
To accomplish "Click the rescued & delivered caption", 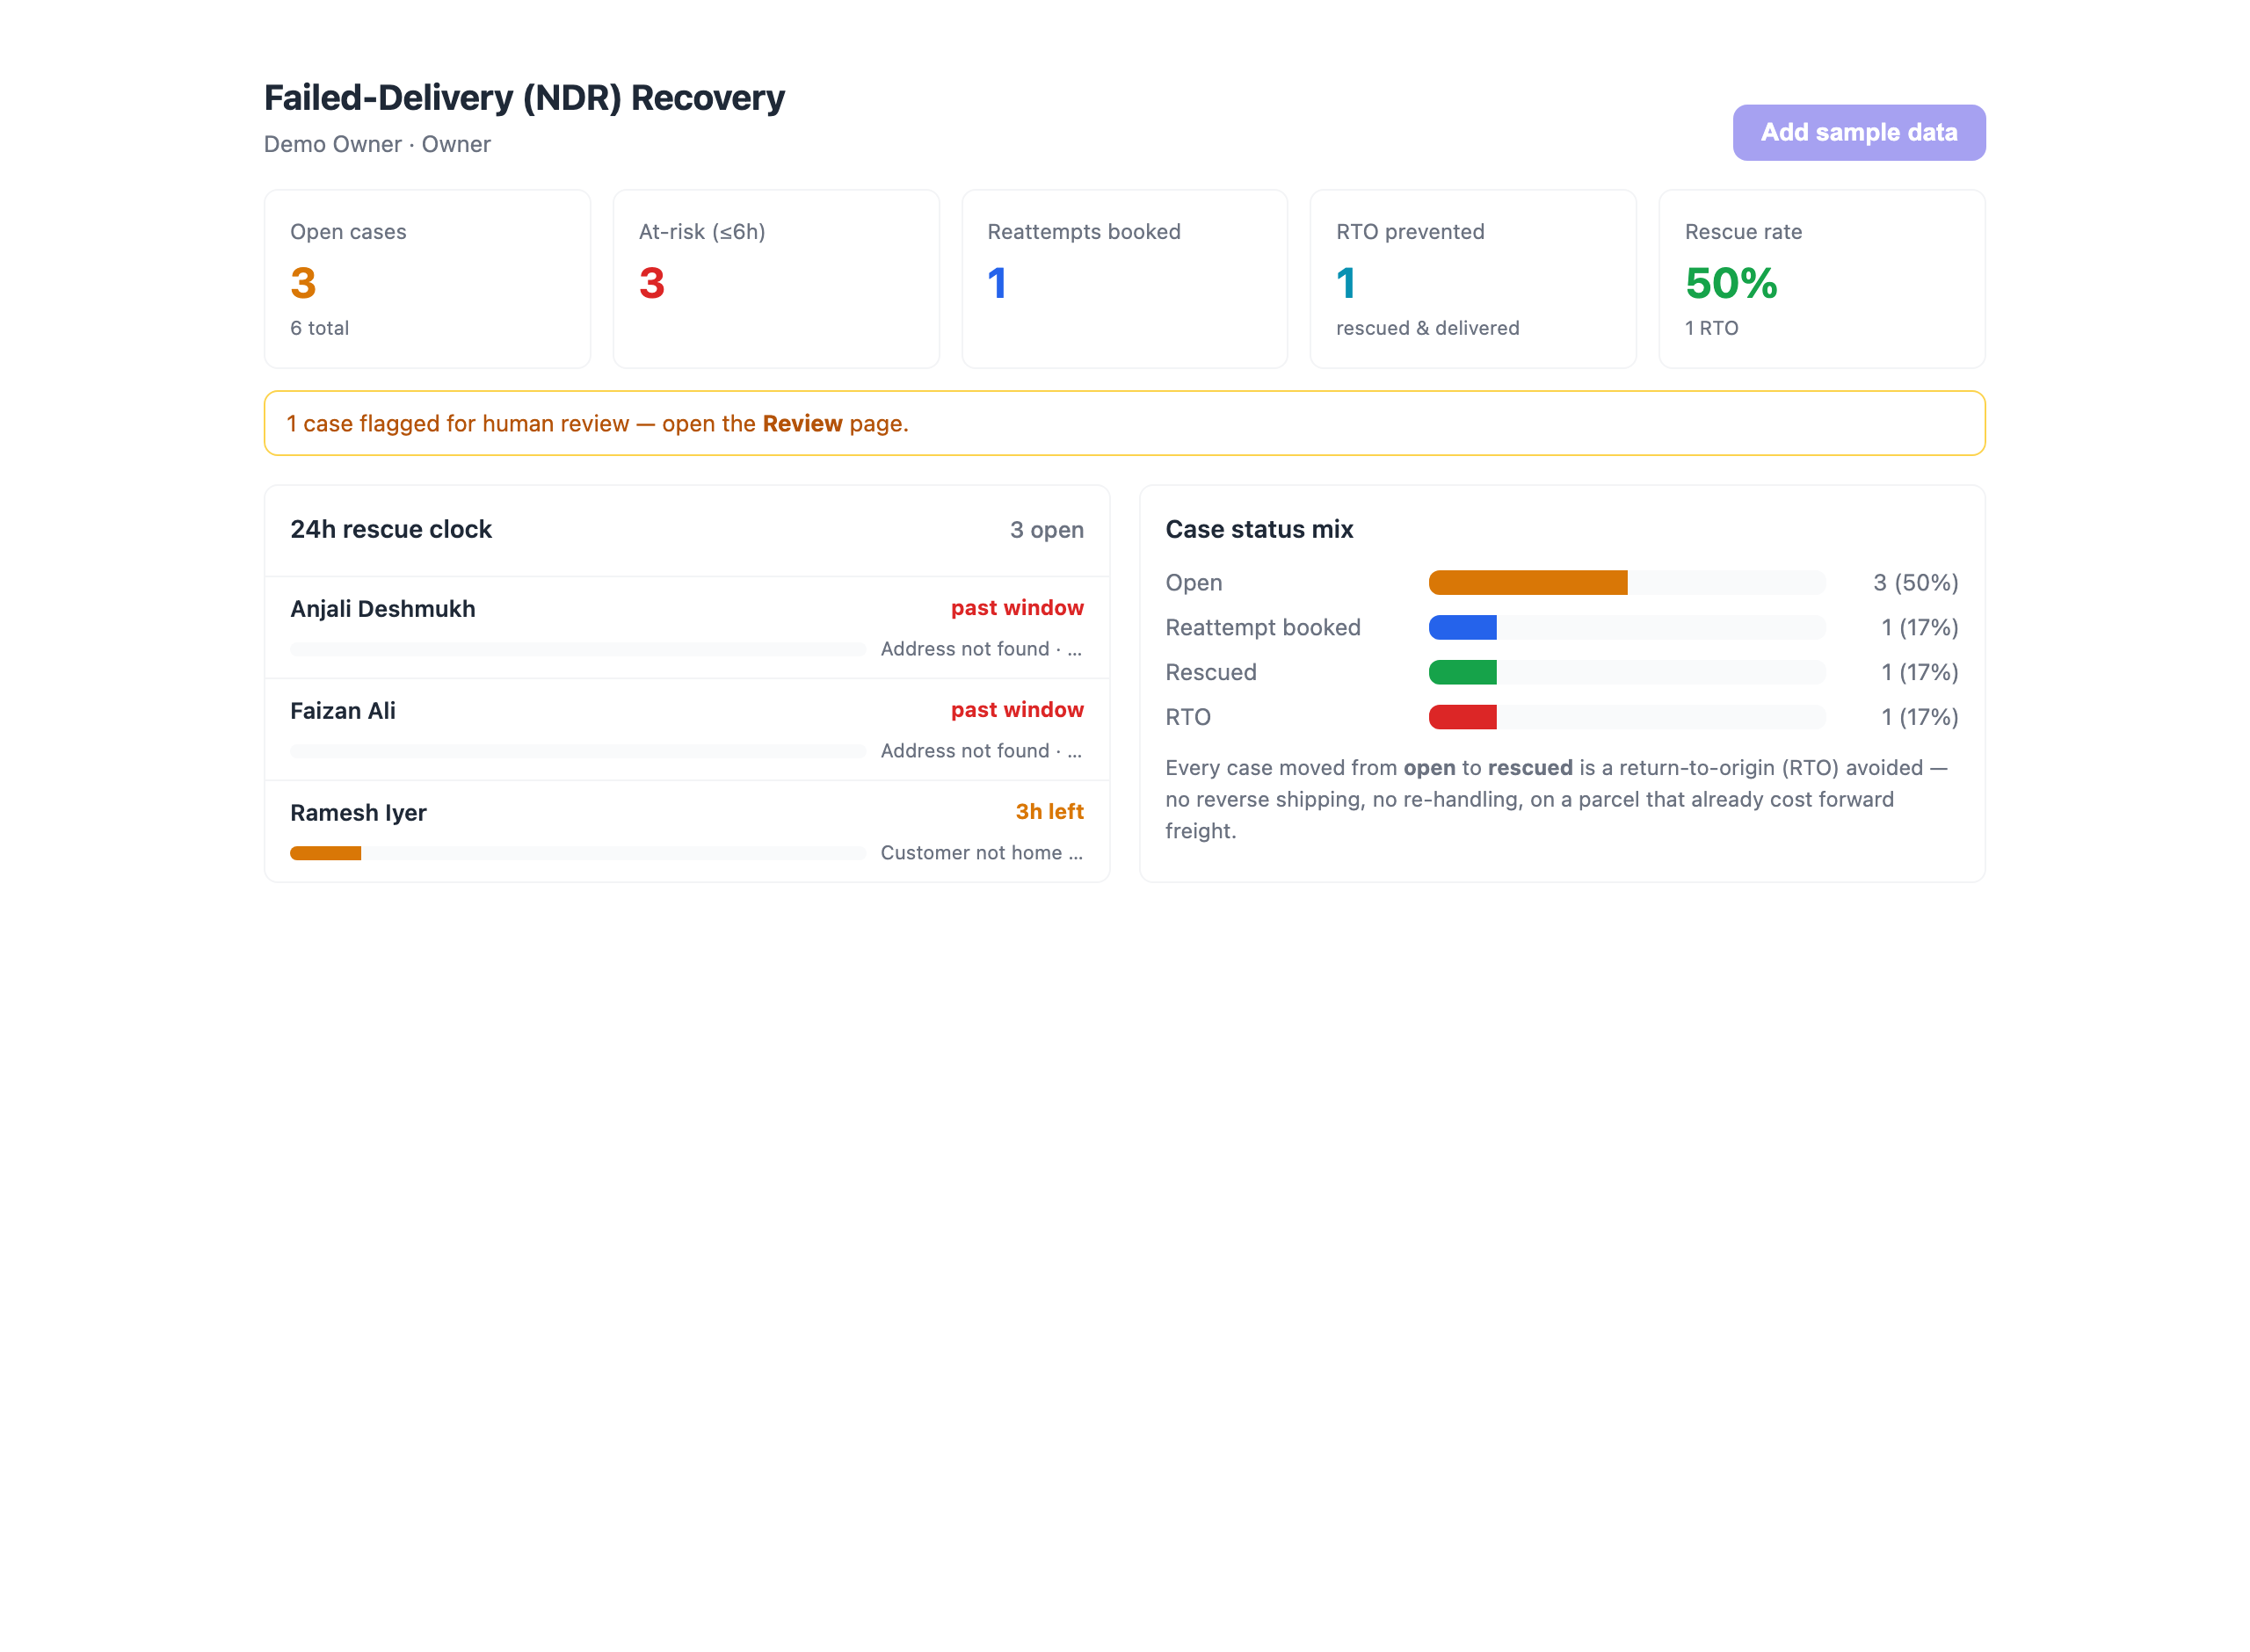I will point(1427,328).
